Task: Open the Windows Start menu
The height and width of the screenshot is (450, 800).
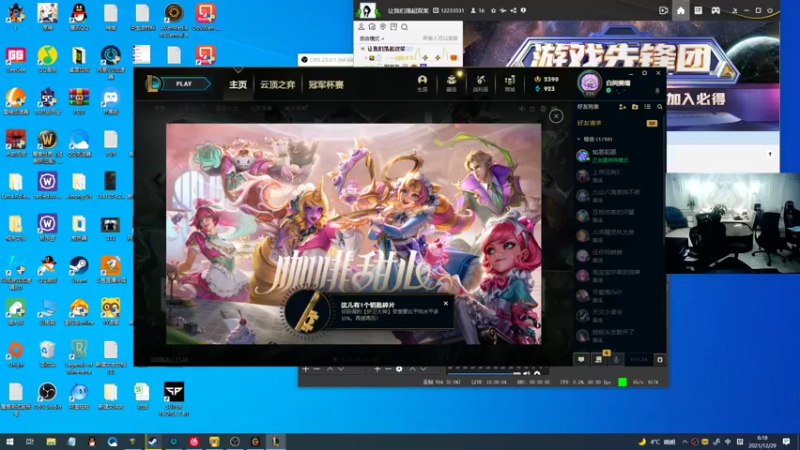Action: [x=9, y=441]
